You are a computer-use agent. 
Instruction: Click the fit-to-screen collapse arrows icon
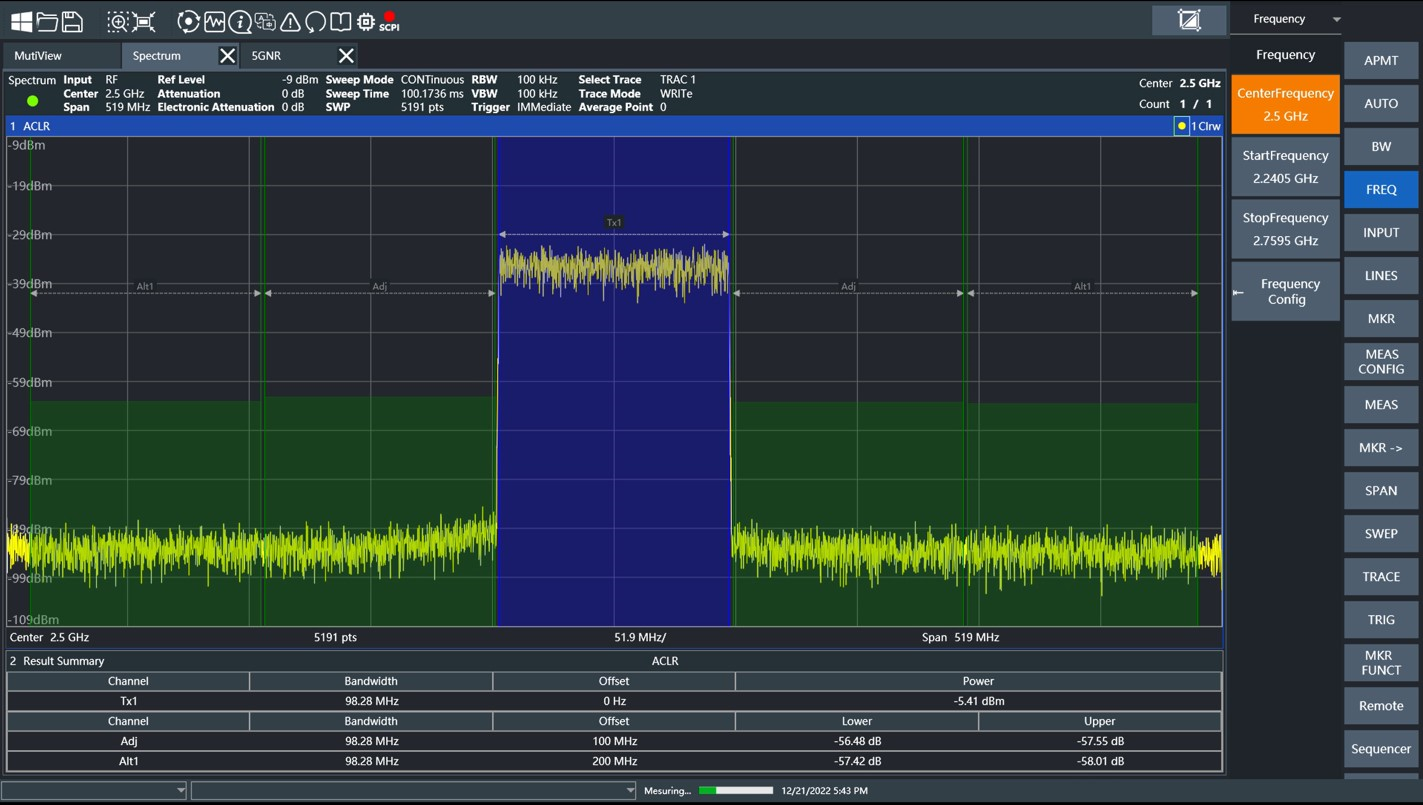click(x=144, y=21)
